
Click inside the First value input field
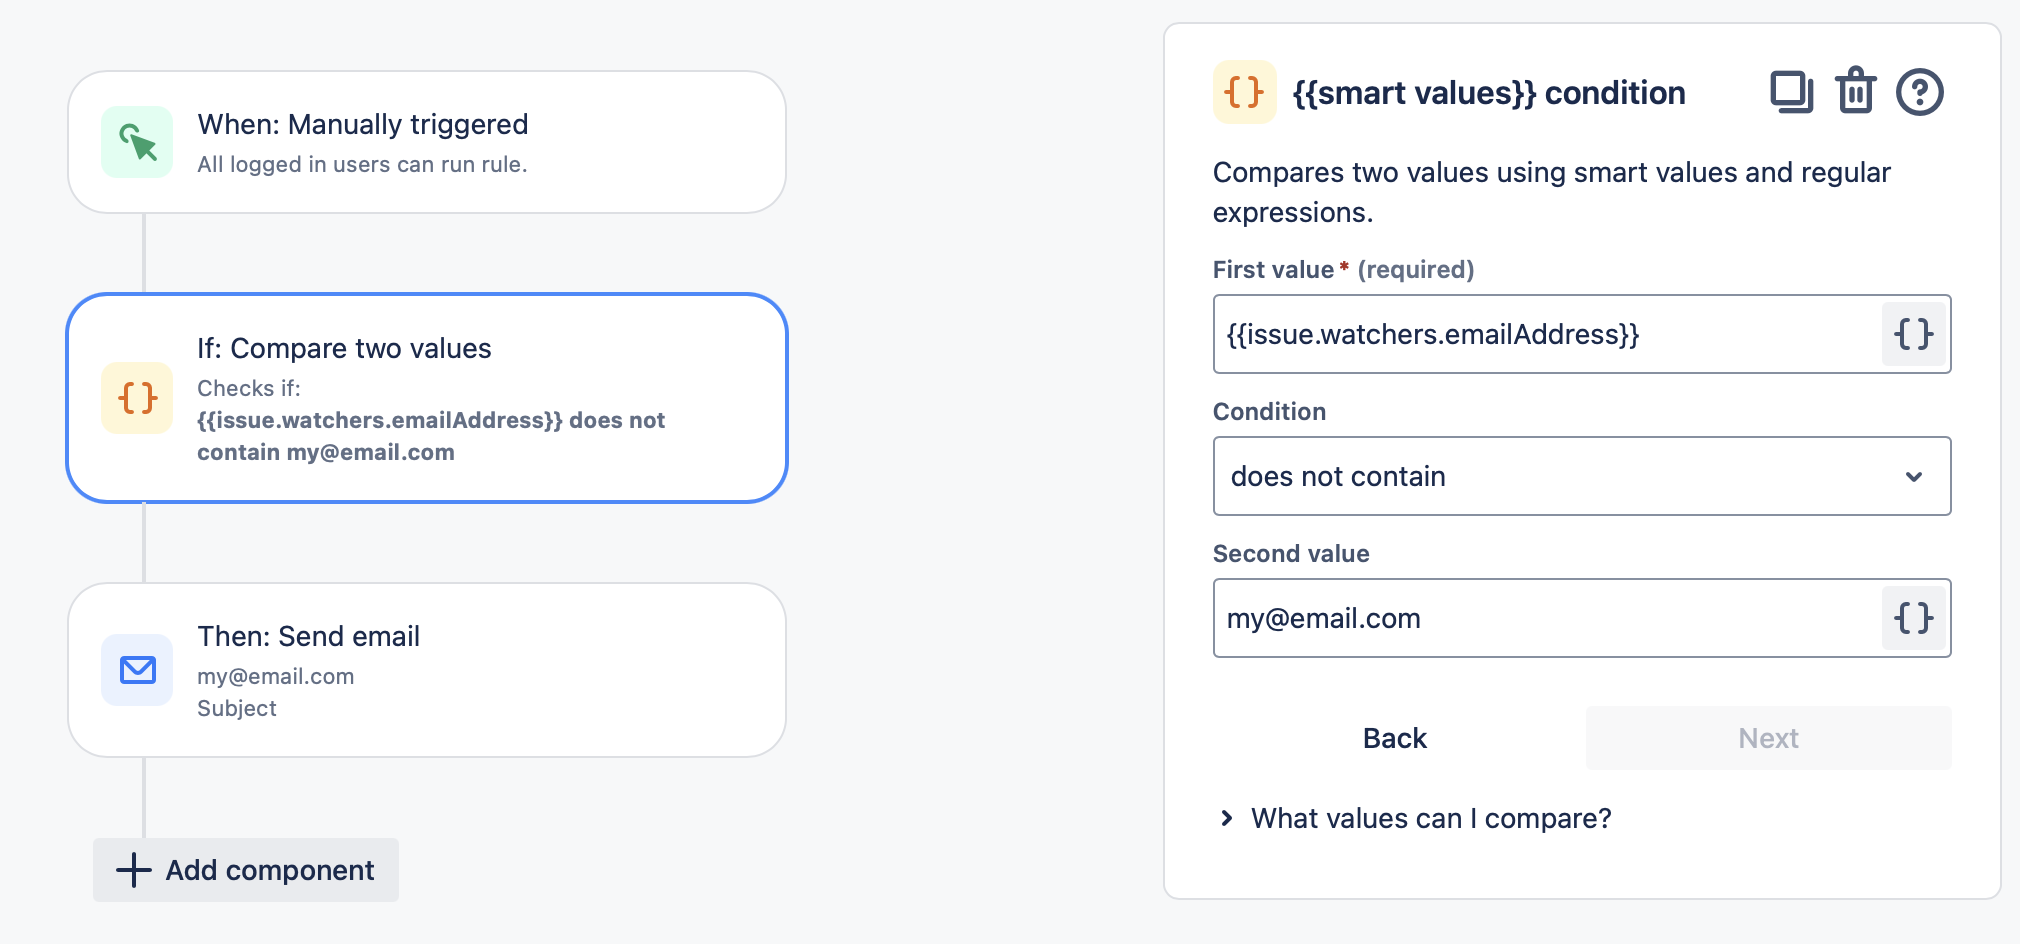pyautogui.click(x=1550, y=335)
